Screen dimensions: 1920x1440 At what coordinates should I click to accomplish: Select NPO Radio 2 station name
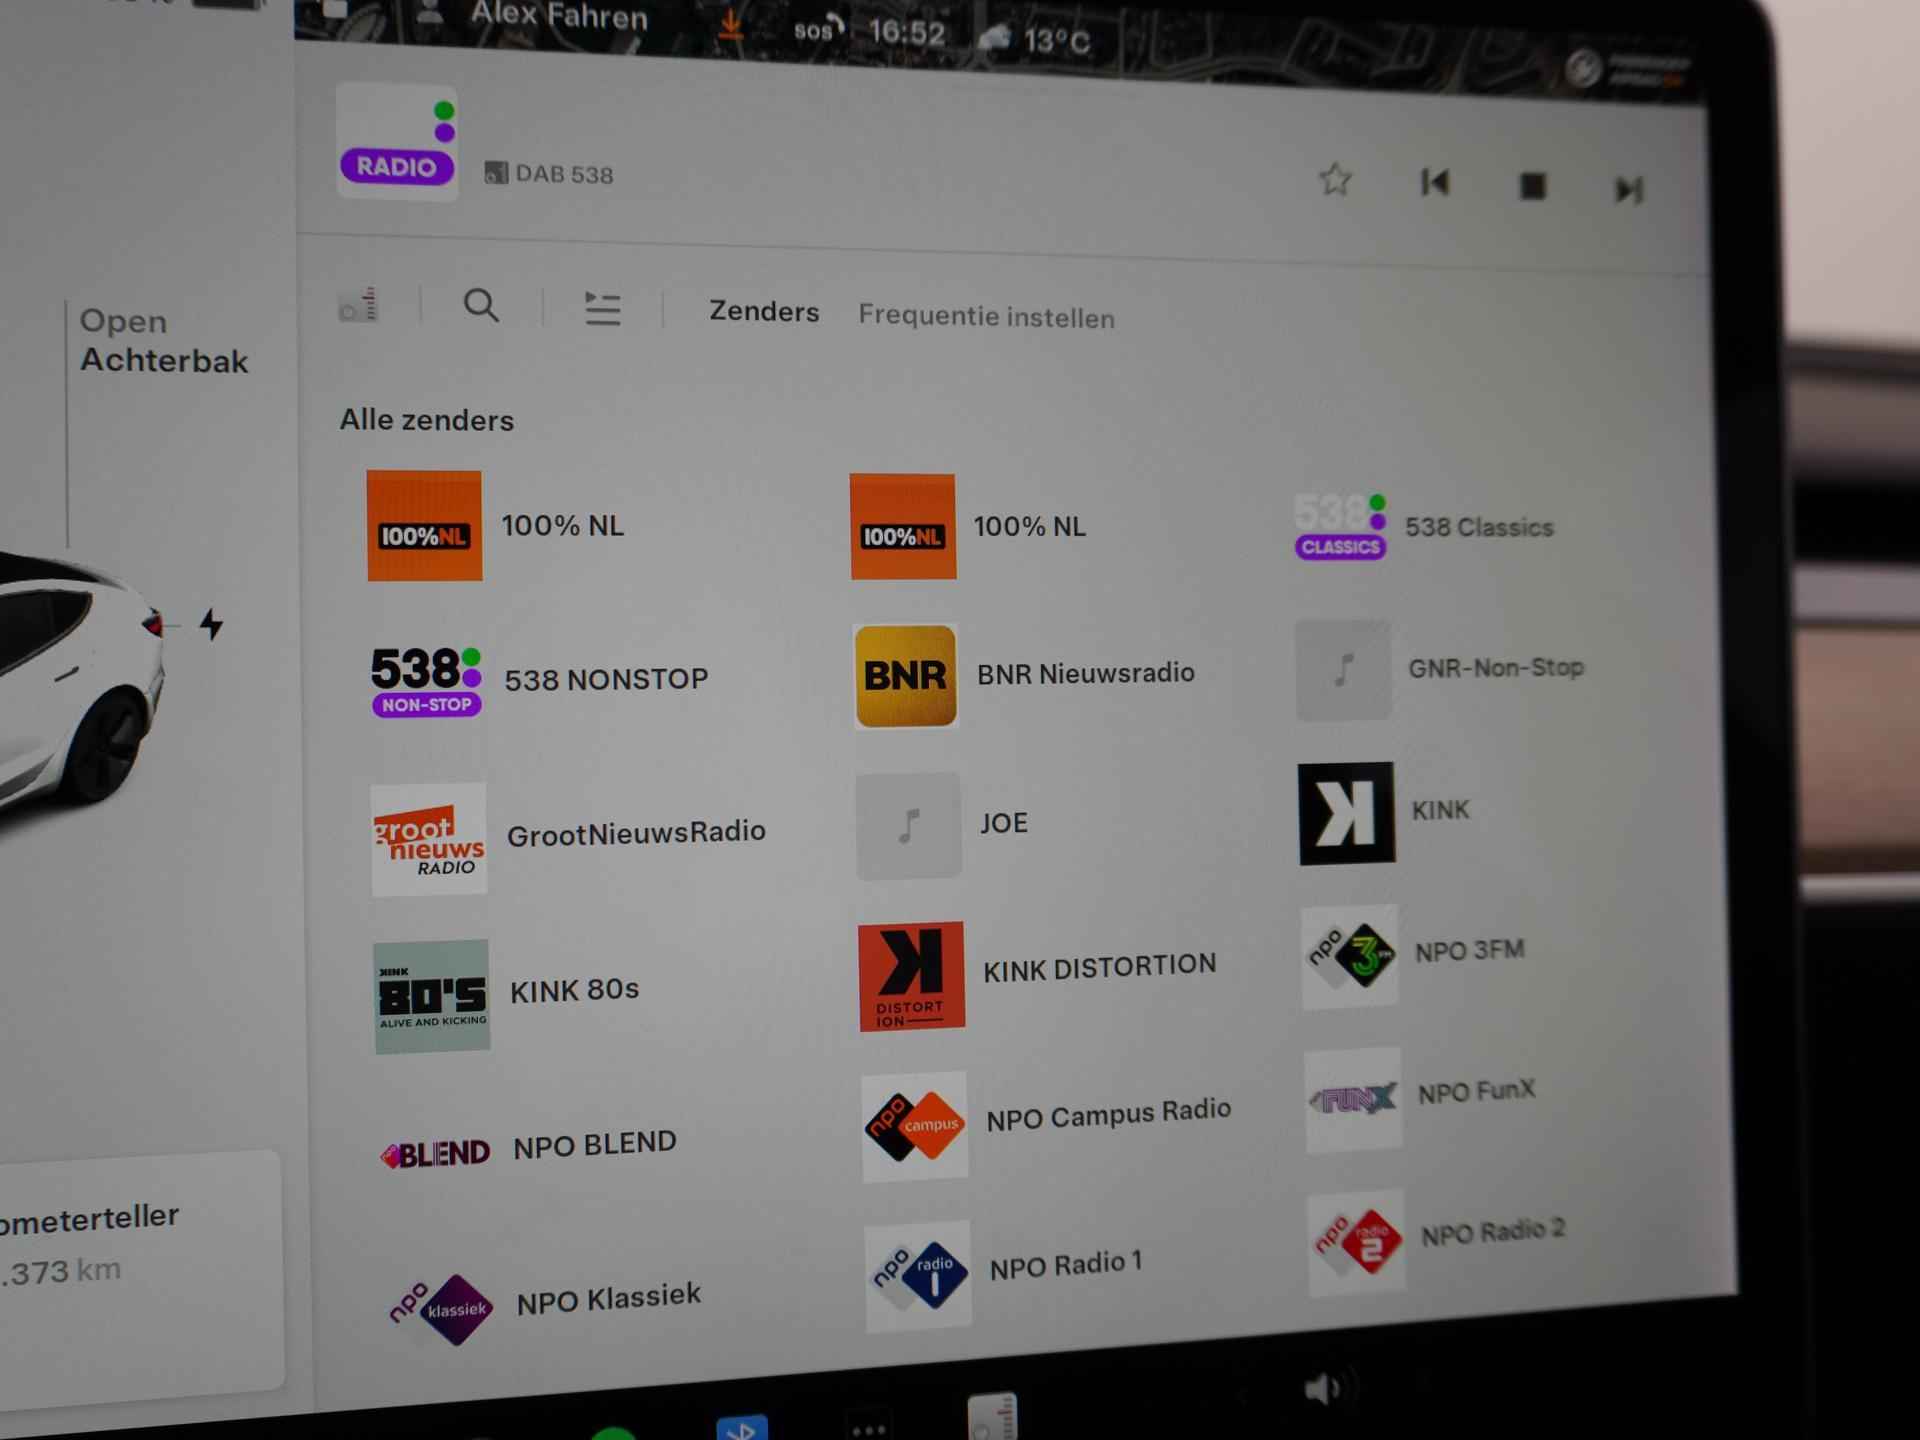[1493, 1232]
